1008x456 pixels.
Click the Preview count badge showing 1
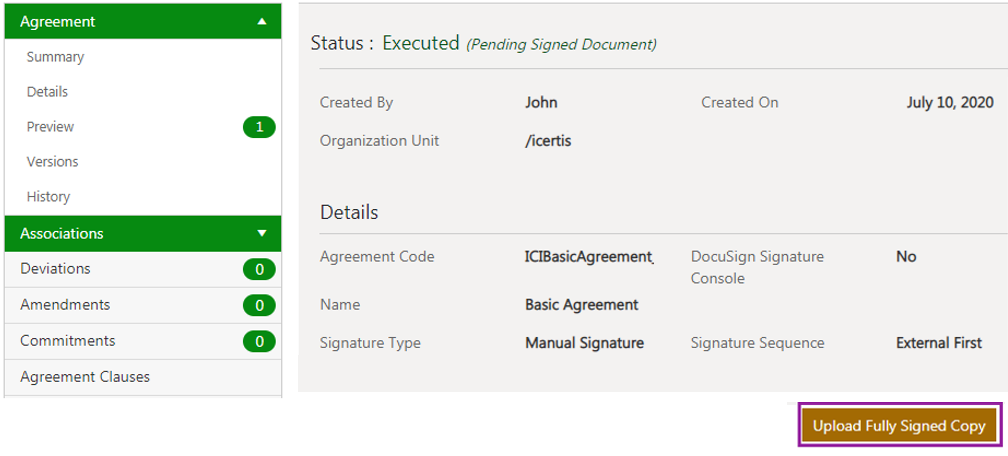(x=259, y=127)
